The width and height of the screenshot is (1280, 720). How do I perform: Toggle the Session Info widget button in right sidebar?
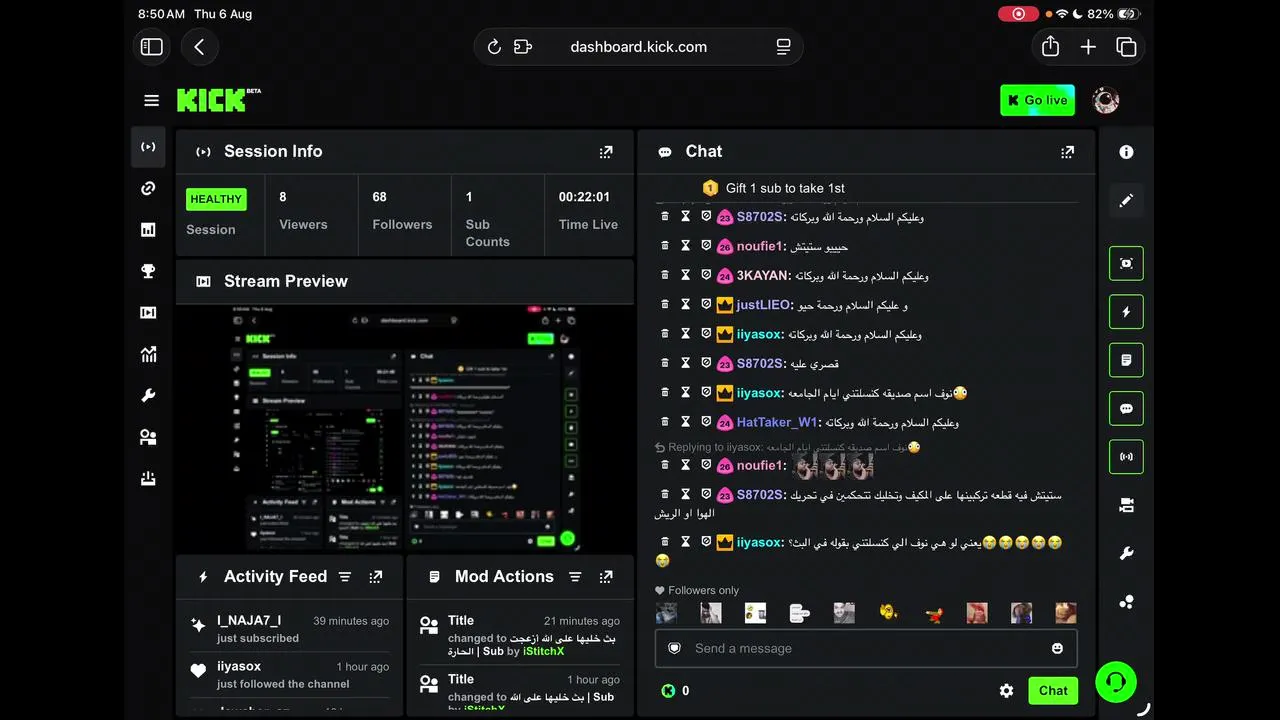[x=1126, y=457]
